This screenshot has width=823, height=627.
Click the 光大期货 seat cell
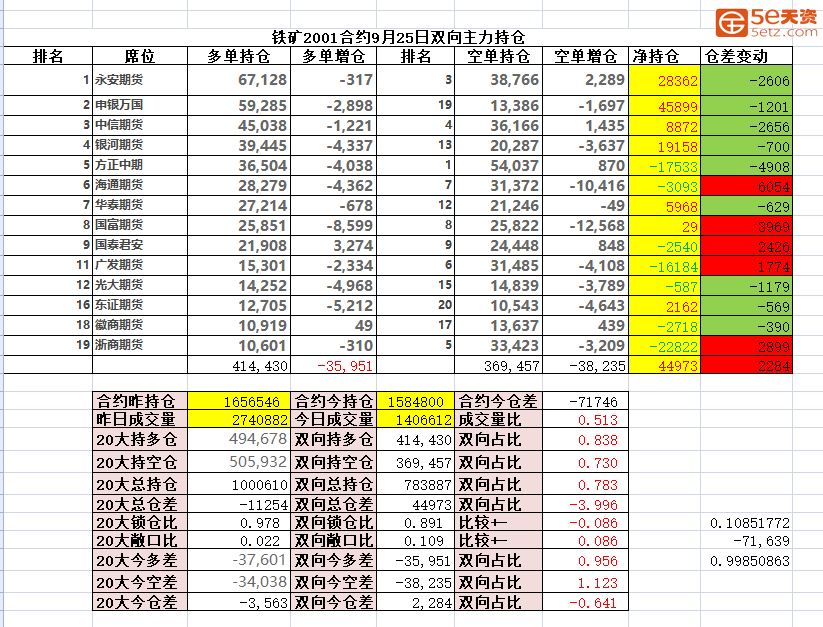140,284
